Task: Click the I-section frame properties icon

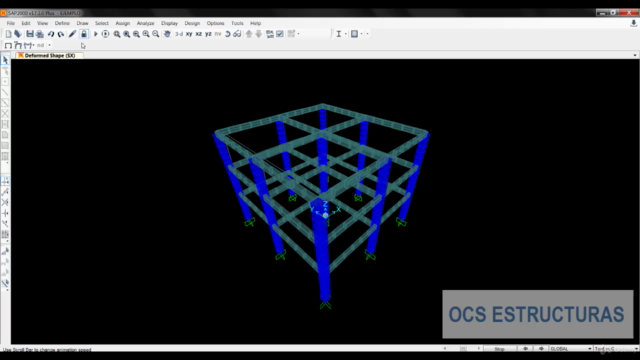Action: [x=339, y=34]
